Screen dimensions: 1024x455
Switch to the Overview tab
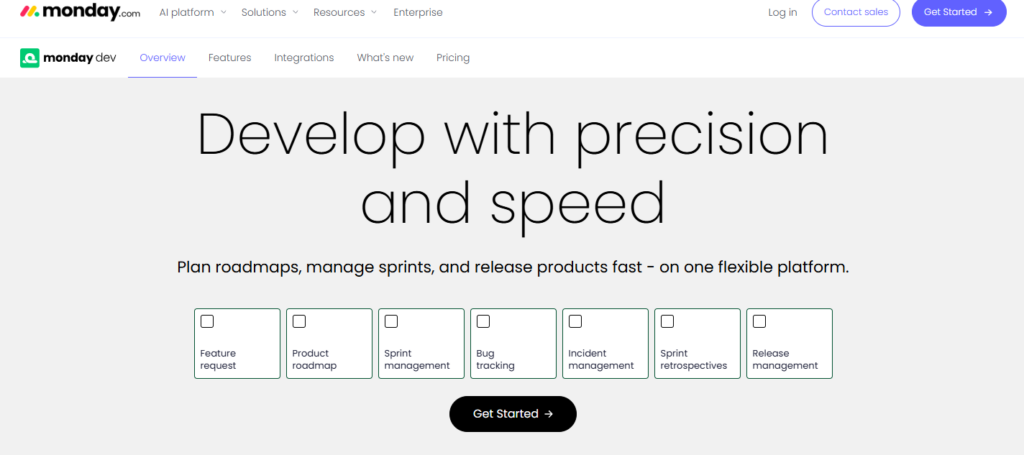click(163, 57)
